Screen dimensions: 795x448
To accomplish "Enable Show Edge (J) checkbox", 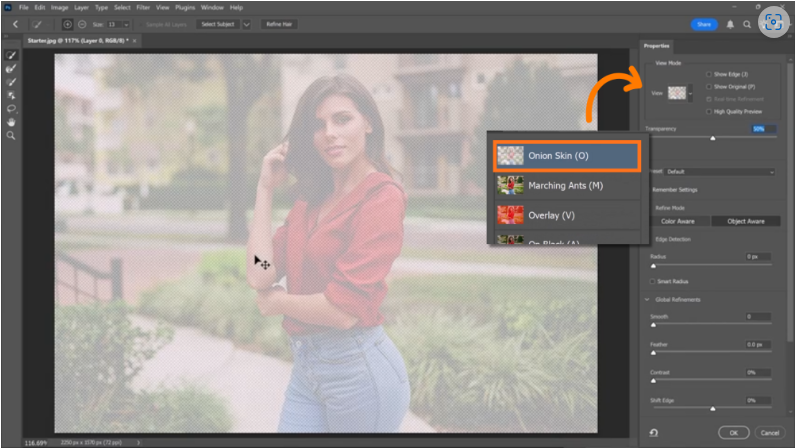I will (709, 74).
